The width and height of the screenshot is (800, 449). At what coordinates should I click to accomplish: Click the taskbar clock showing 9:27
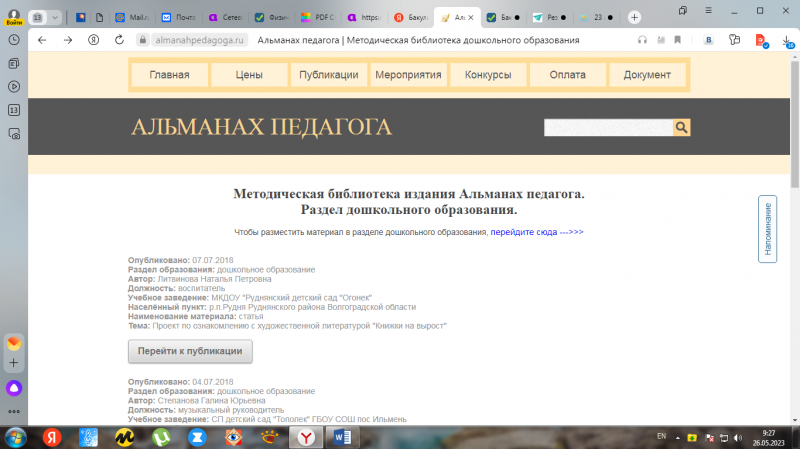[768, 438]
